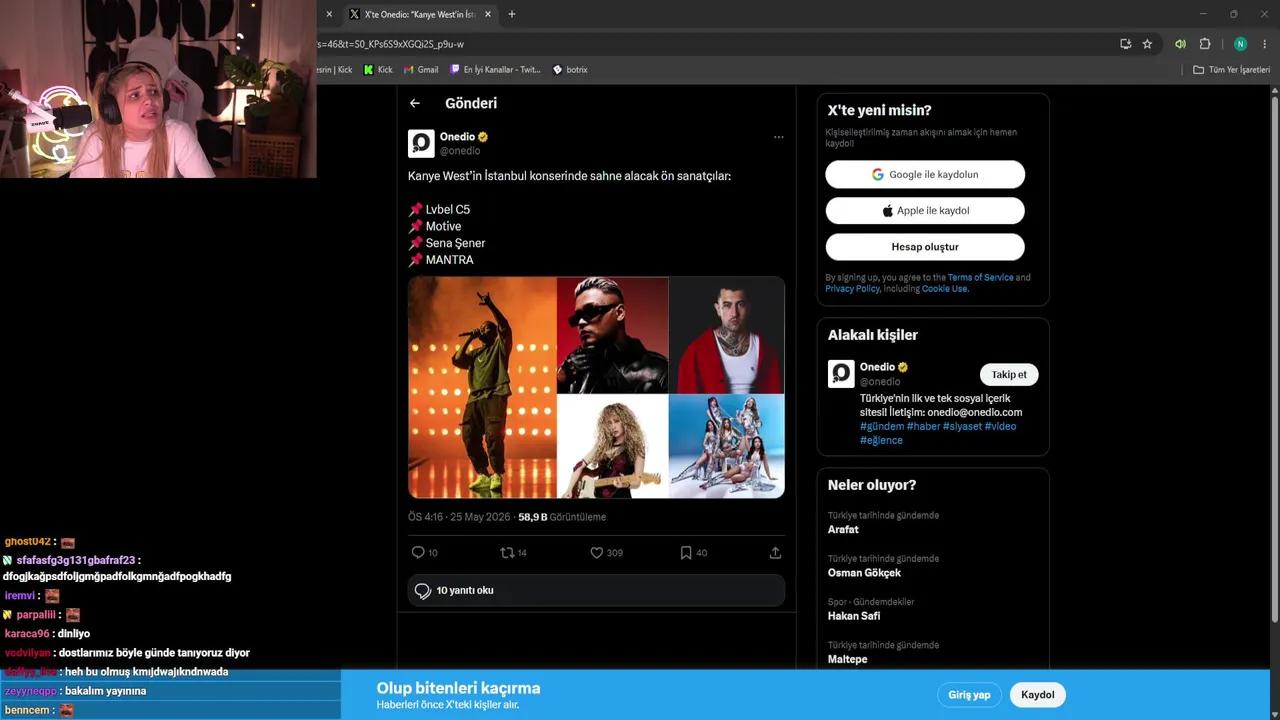Open the Kanye West stage photo

click(482, 387)
